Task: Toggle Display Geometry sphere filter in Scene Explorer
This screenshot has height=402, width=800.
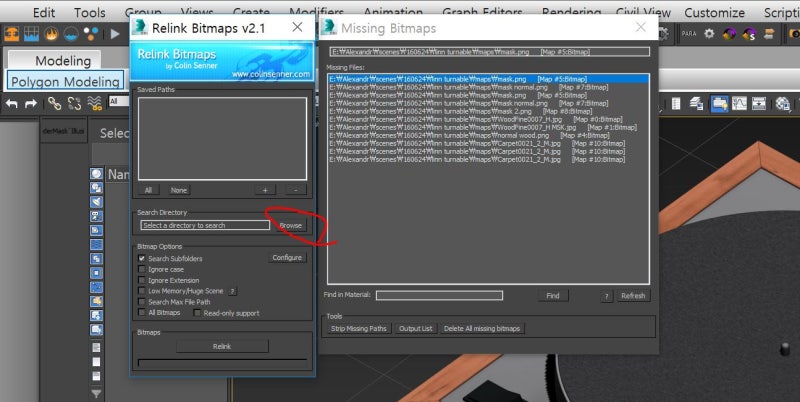Action: pos(96,174)
